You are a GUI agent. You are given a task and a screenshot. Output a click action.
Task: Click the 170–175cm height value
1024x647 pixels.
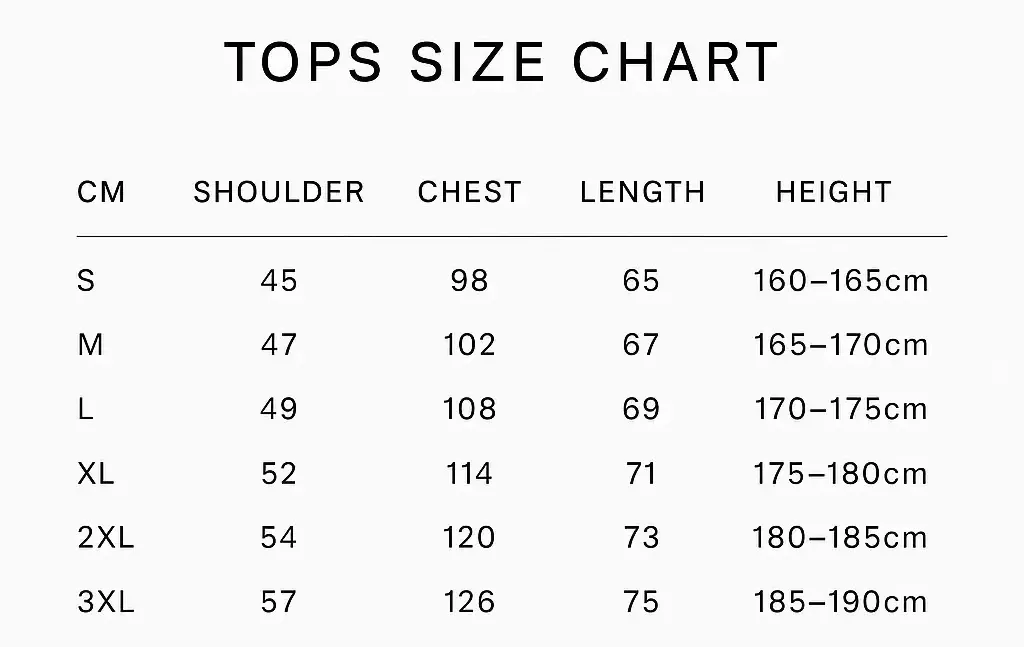(x=840, y=409)
